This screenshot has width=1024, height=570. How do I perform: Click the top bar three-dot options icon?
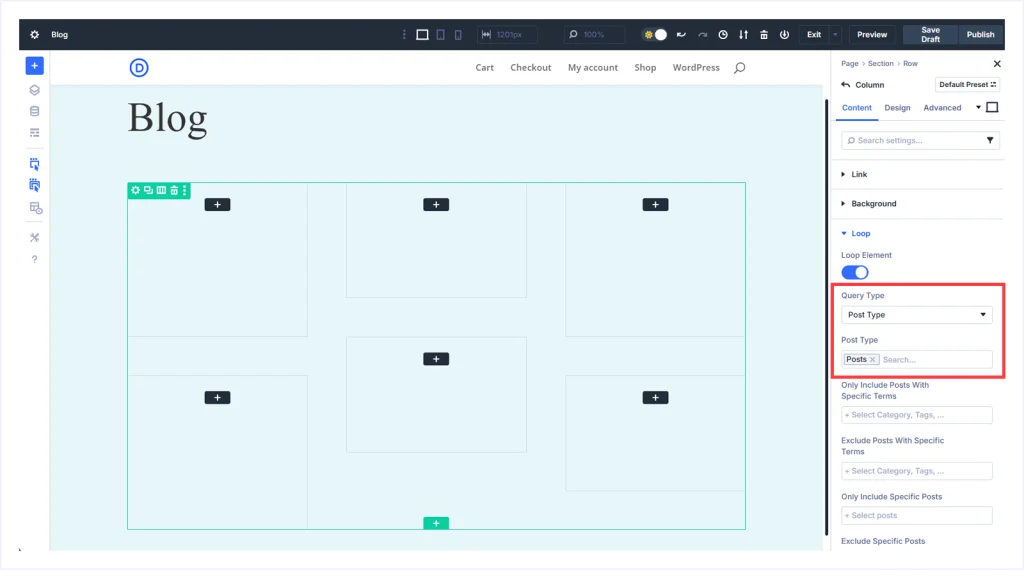pos(404,35)
